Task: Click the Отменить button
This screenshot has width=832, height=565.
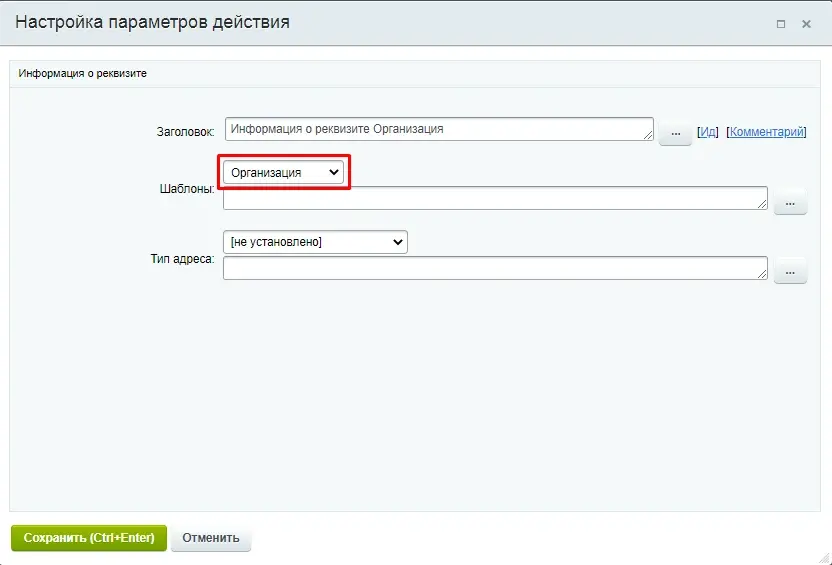Action: point(211,538)
